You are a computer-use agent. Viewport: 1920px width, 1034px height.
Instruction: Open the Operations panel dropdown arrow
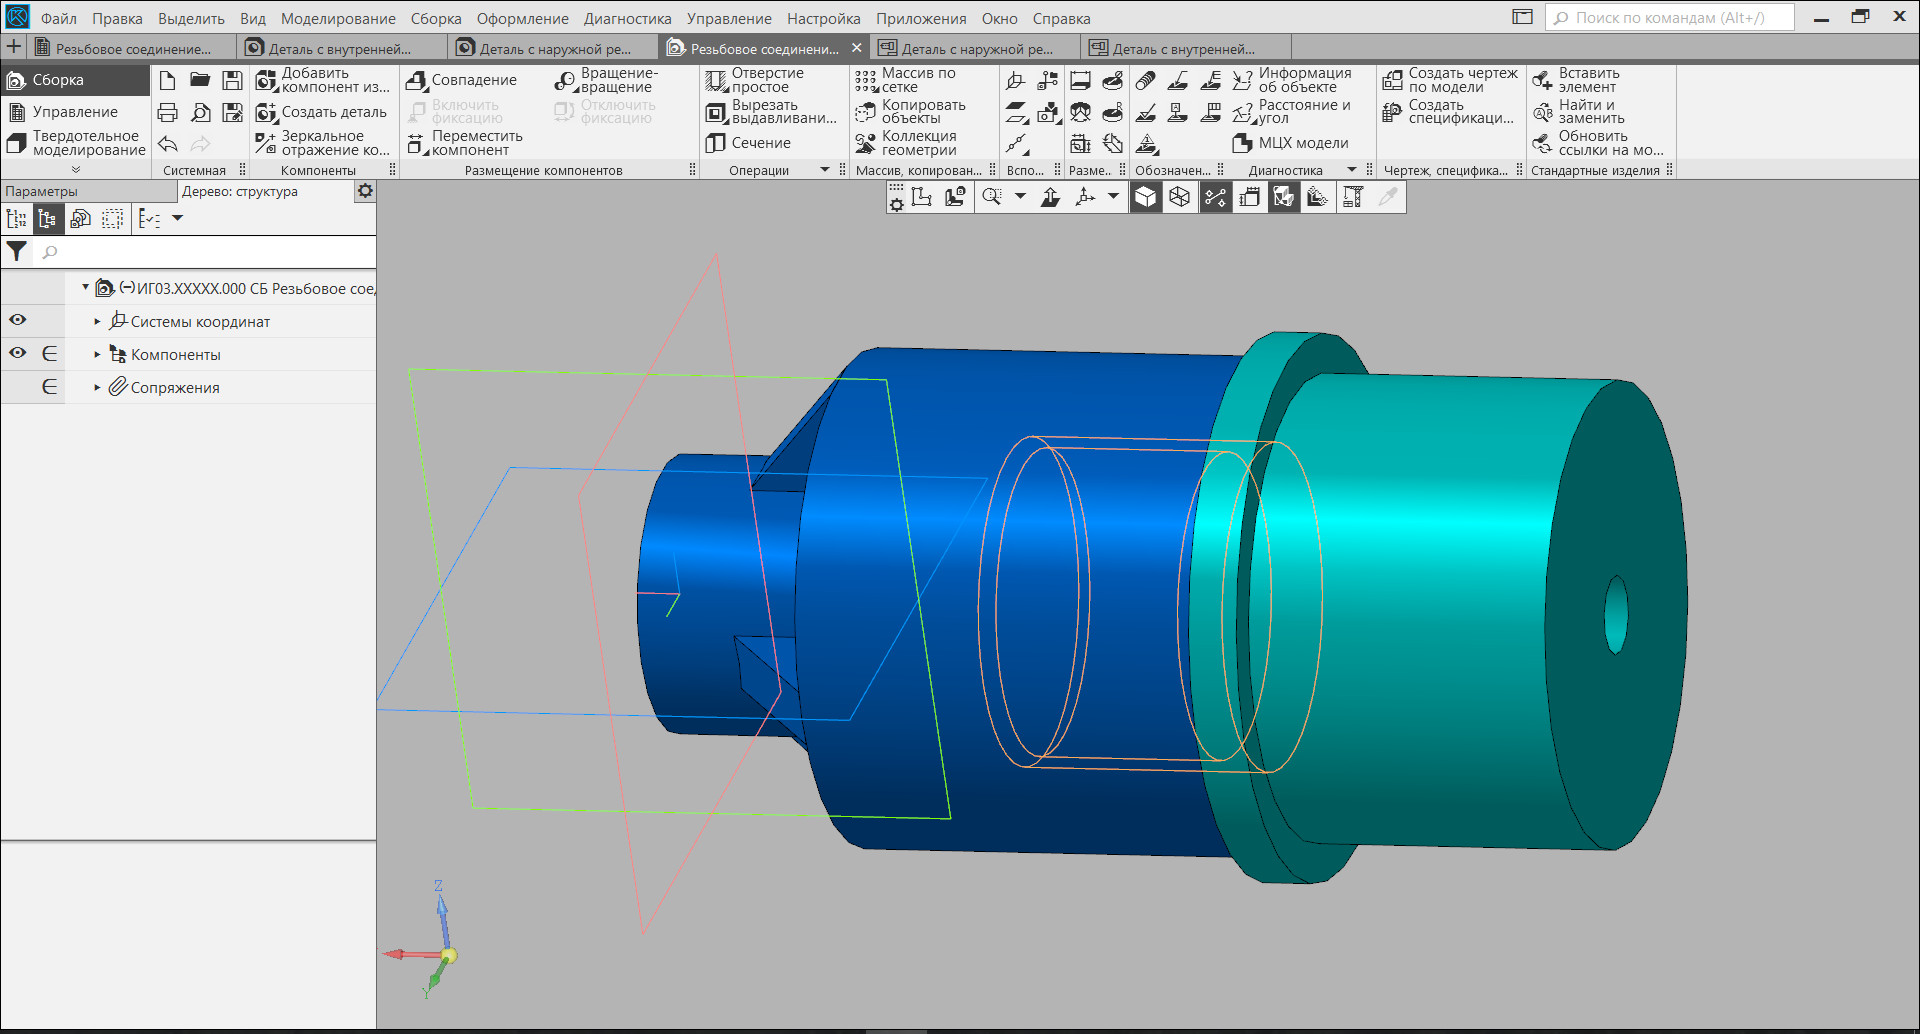825,170
